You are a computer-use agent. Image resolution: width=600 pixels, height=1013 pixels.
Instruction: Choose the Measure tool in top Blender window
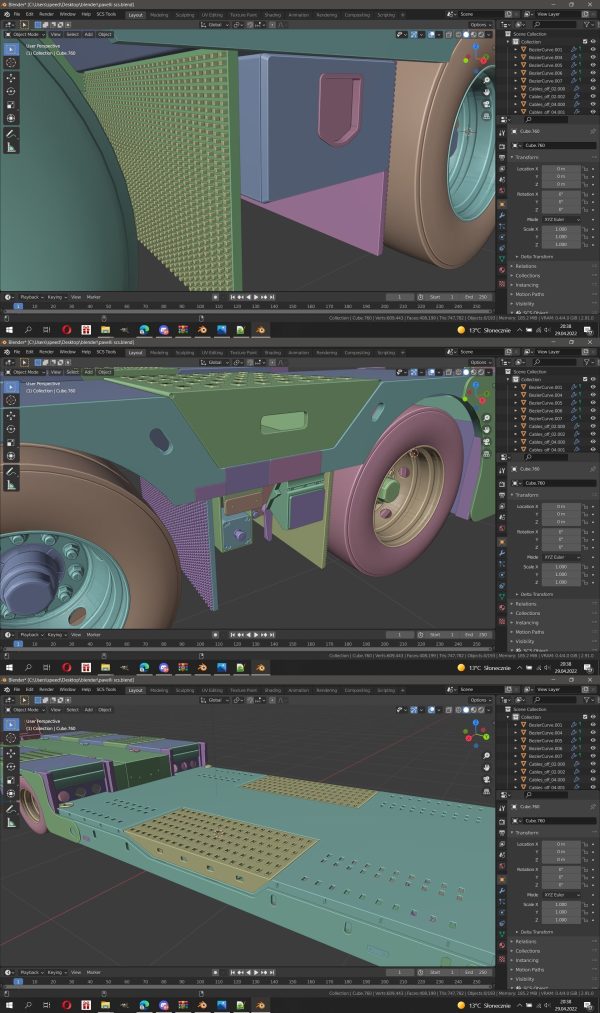11,147
